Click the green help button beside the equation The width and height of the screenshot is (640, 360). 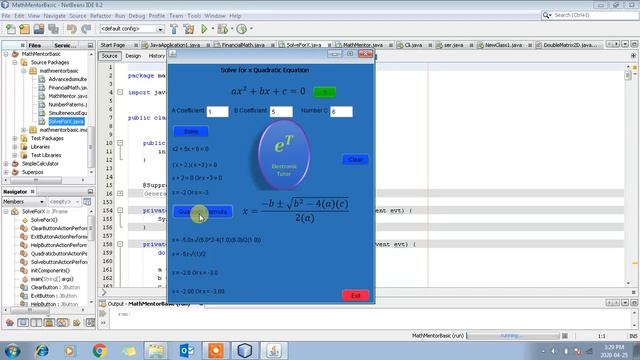[x=324, y=92]
